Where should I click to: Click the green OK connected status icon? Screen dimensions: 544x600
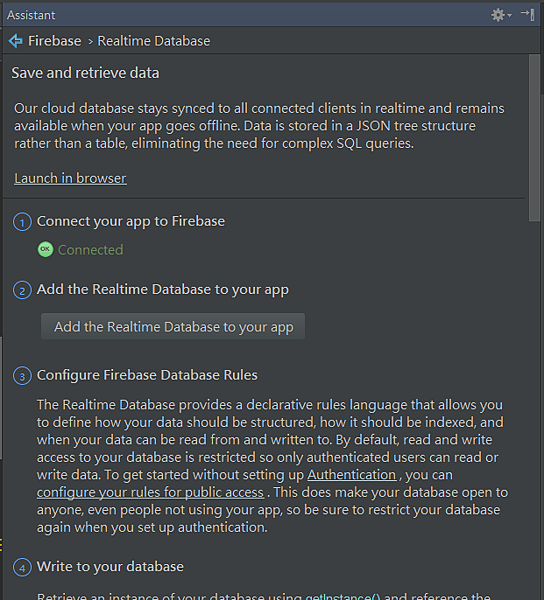pos(46,249)
